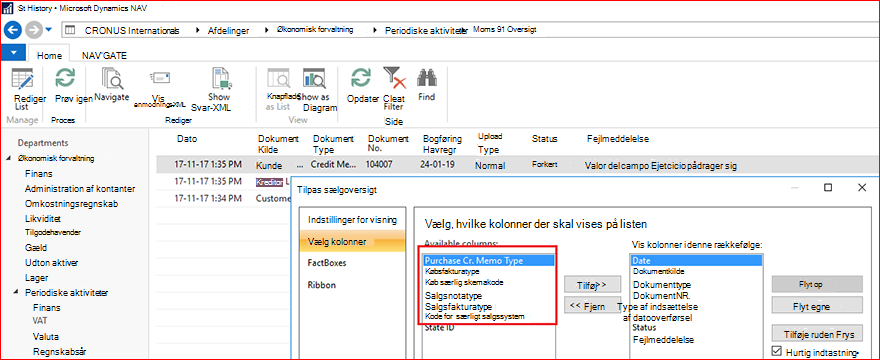Viewport: 880px width, 360px height.
Task: Click the Rediger List ribbon icon
Action: 23,79
